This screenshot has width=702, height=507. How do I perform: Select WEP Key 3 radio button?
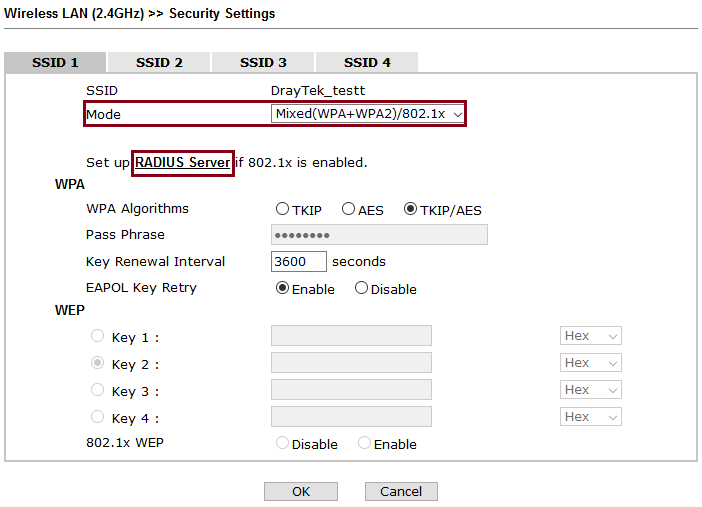(98, 390)
